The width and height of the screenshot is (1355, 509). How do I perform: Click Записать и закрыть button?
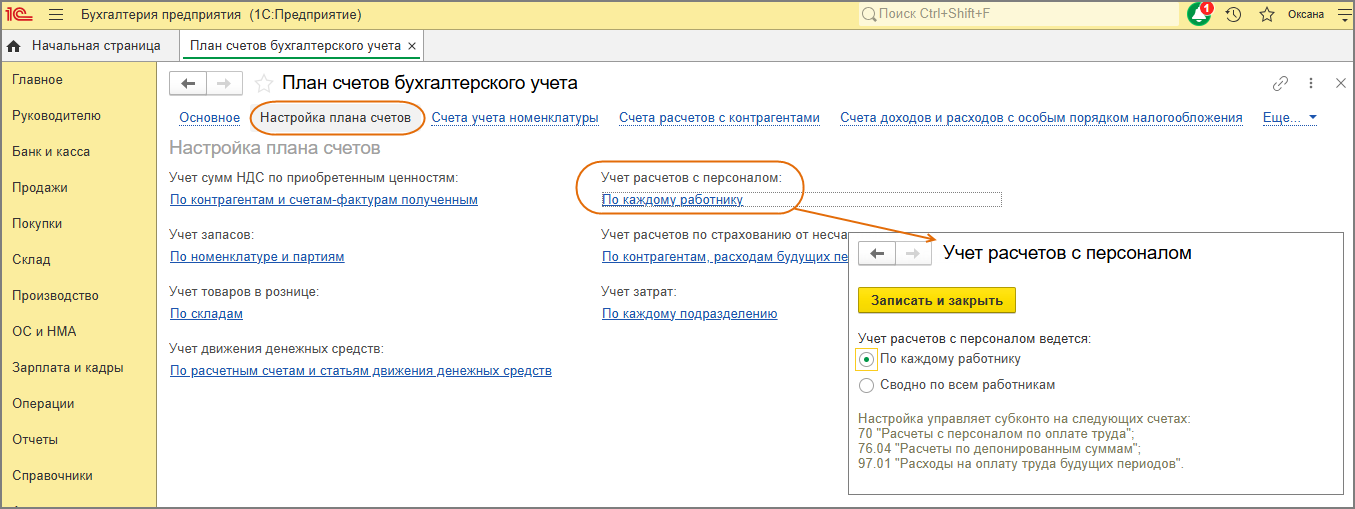pos(937,300)
